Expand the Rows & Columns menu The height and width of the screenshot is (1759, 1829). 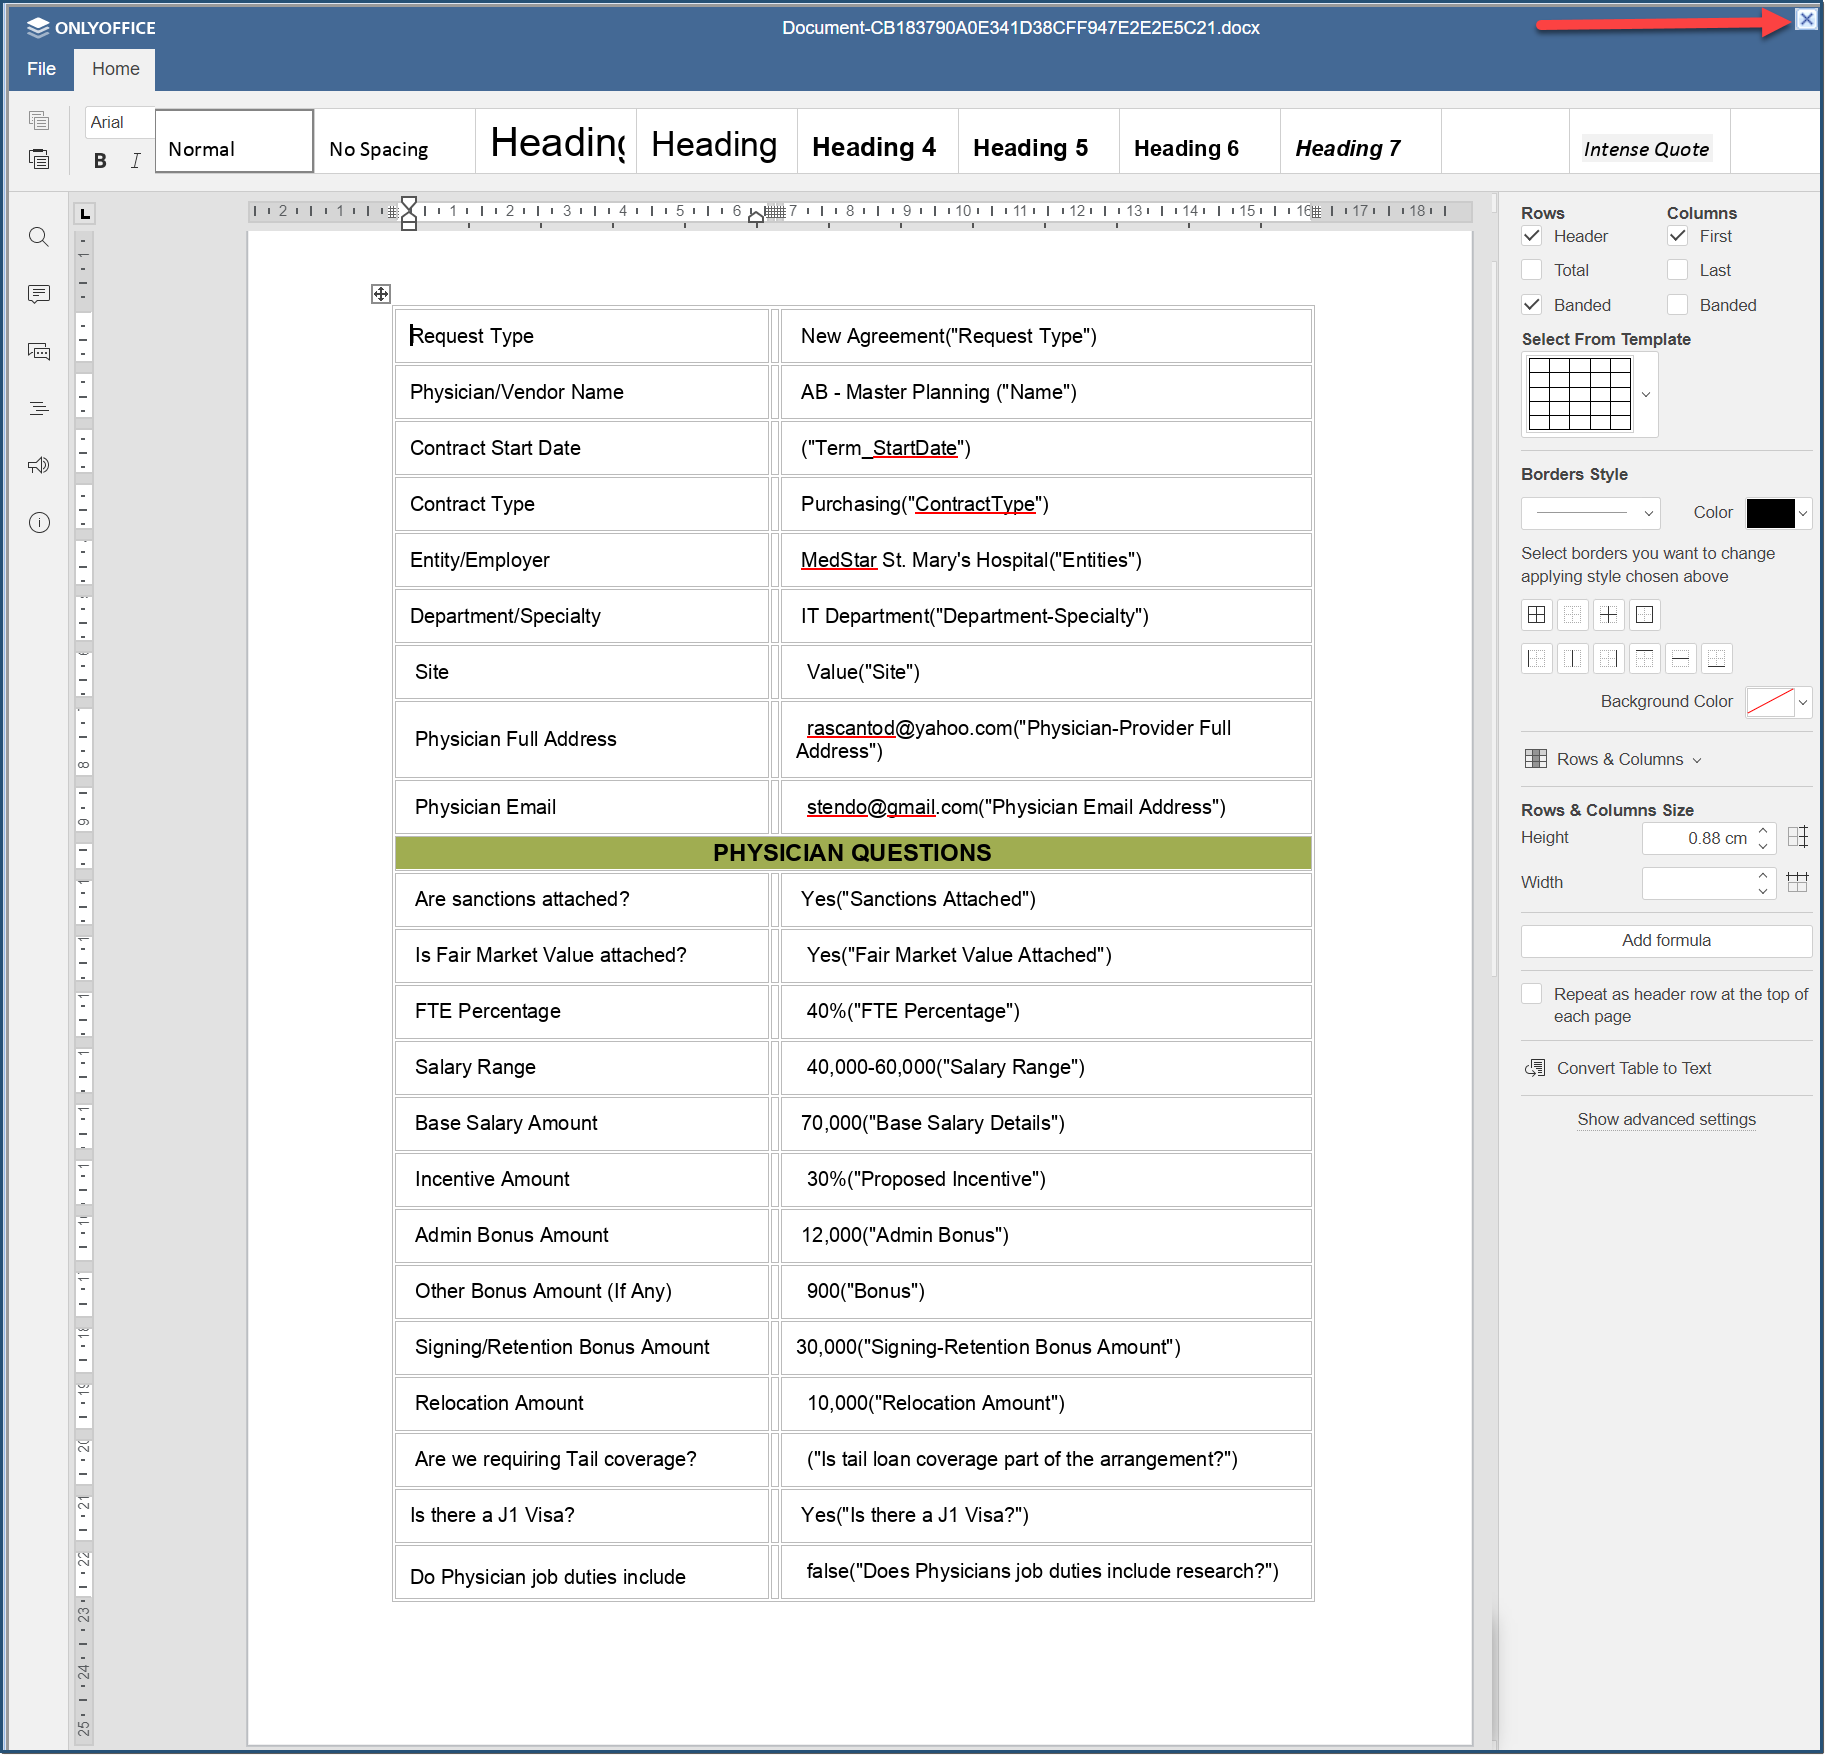pyautogui.click(x=1612, y=759)
